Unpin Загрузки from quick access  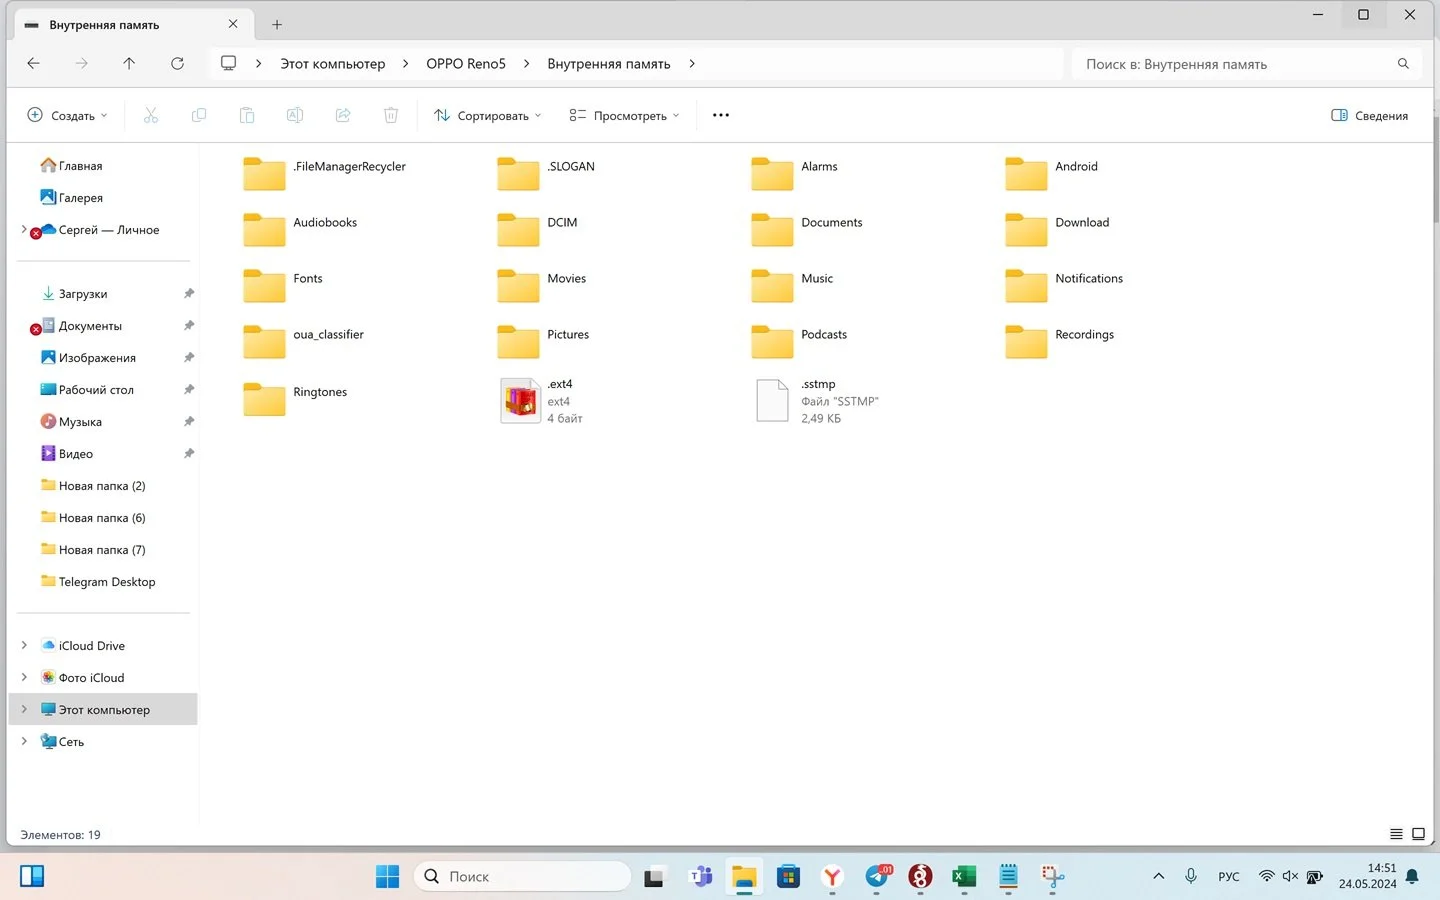(189, 294)
